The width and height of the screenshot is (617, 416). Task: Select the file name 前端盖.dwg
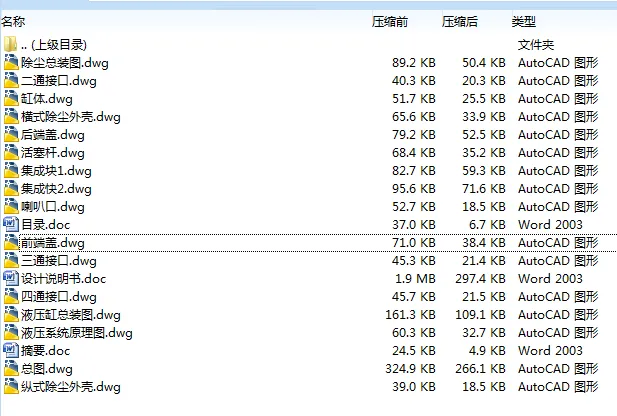(53, 242)
